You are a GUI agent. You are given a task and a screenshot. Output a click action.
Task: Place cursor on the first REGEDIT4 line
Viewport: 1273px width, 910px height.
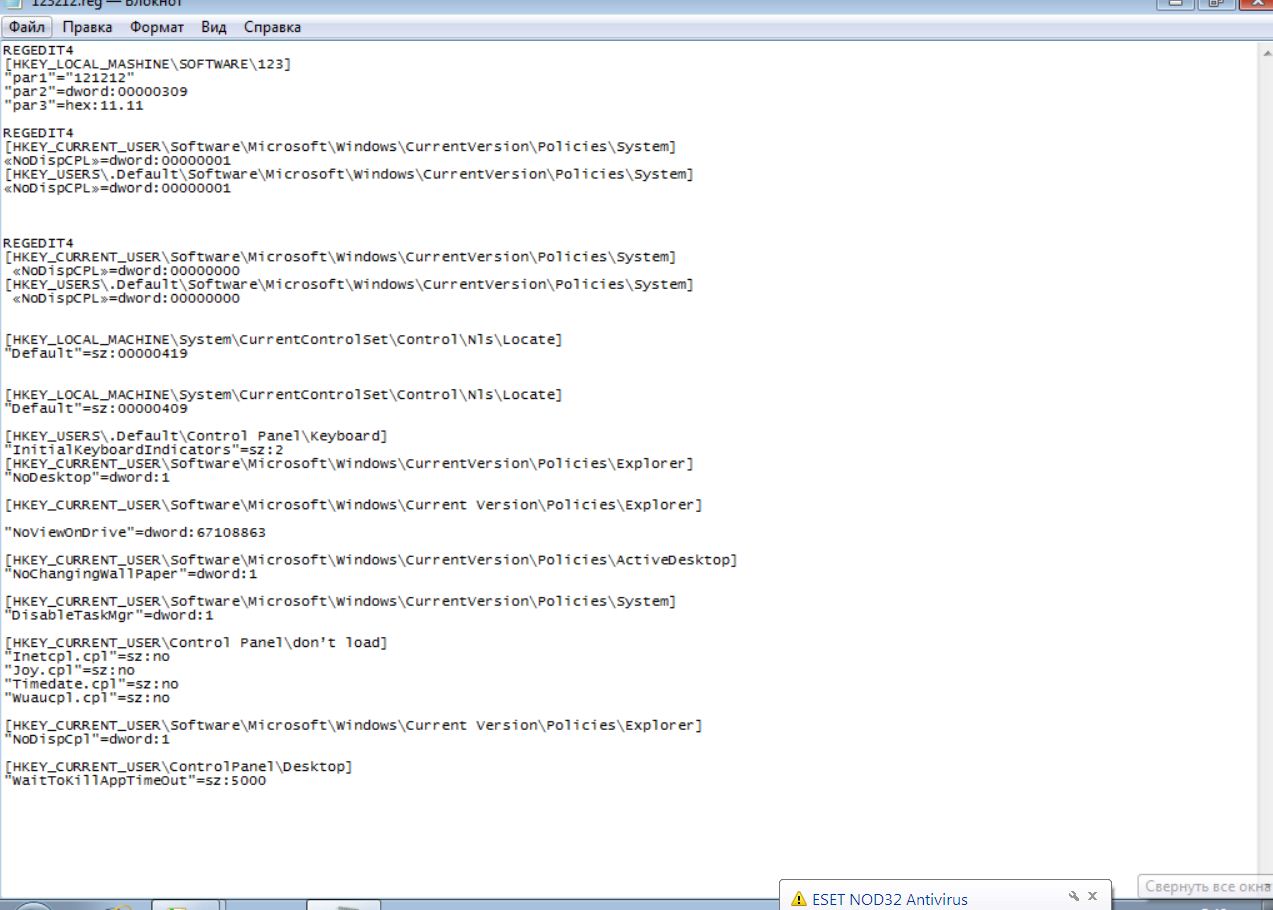coord(38,49)
